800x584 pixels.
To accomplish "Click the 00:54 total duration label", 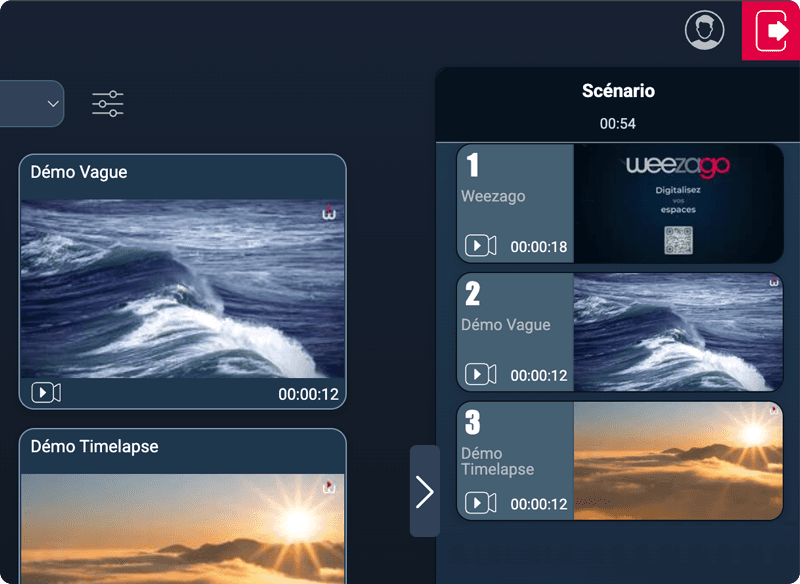I will click(x=618, y=124).
